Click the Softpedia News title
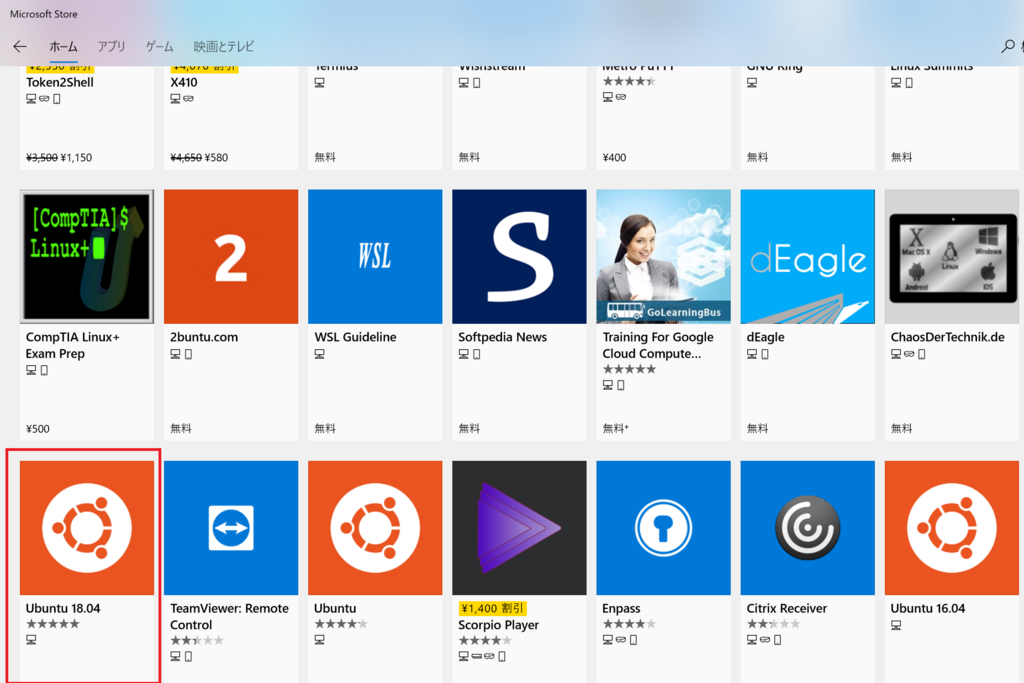1024x683 pixels. pos(502,337)
